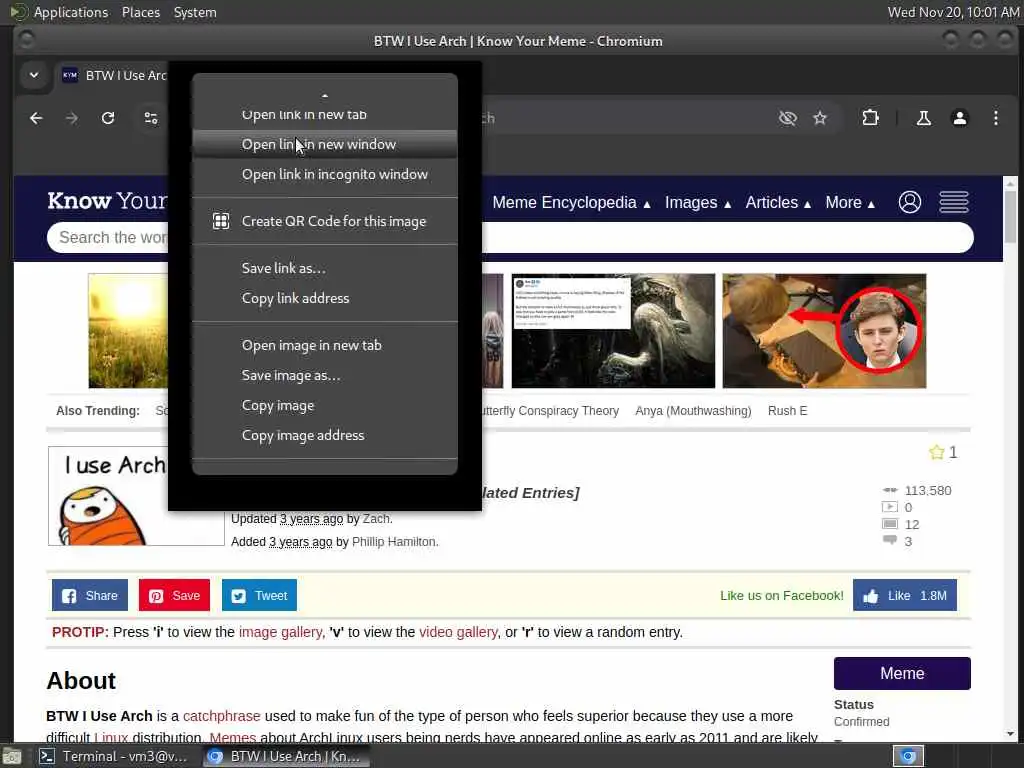Tweet this entry

(259, 595)
